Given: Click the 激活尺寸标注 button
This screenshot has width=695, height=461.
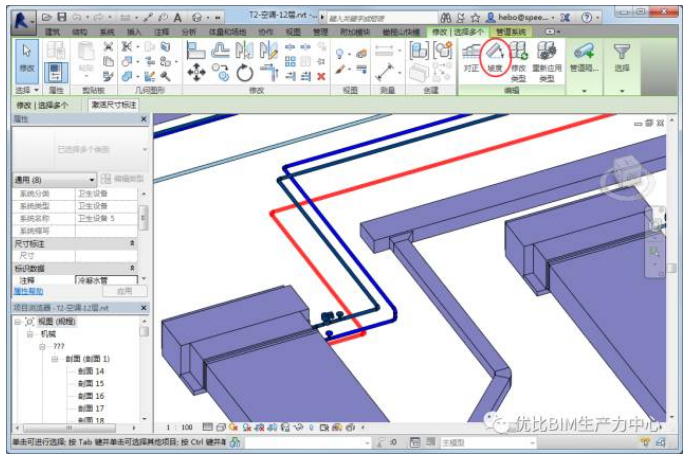Looking at the screenshot, I should click(113, 105).
